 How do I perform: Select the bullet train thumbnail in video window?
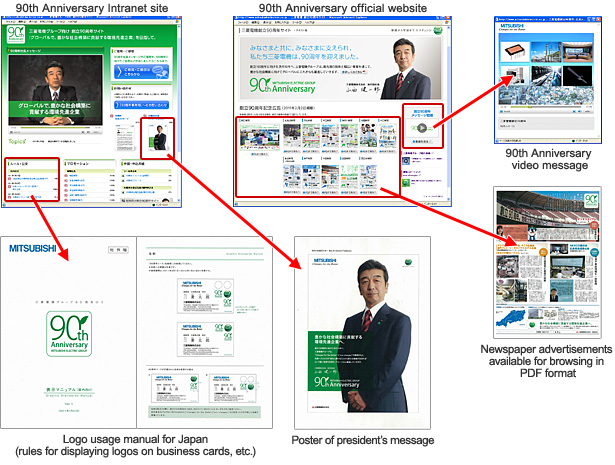coord(546,75)
